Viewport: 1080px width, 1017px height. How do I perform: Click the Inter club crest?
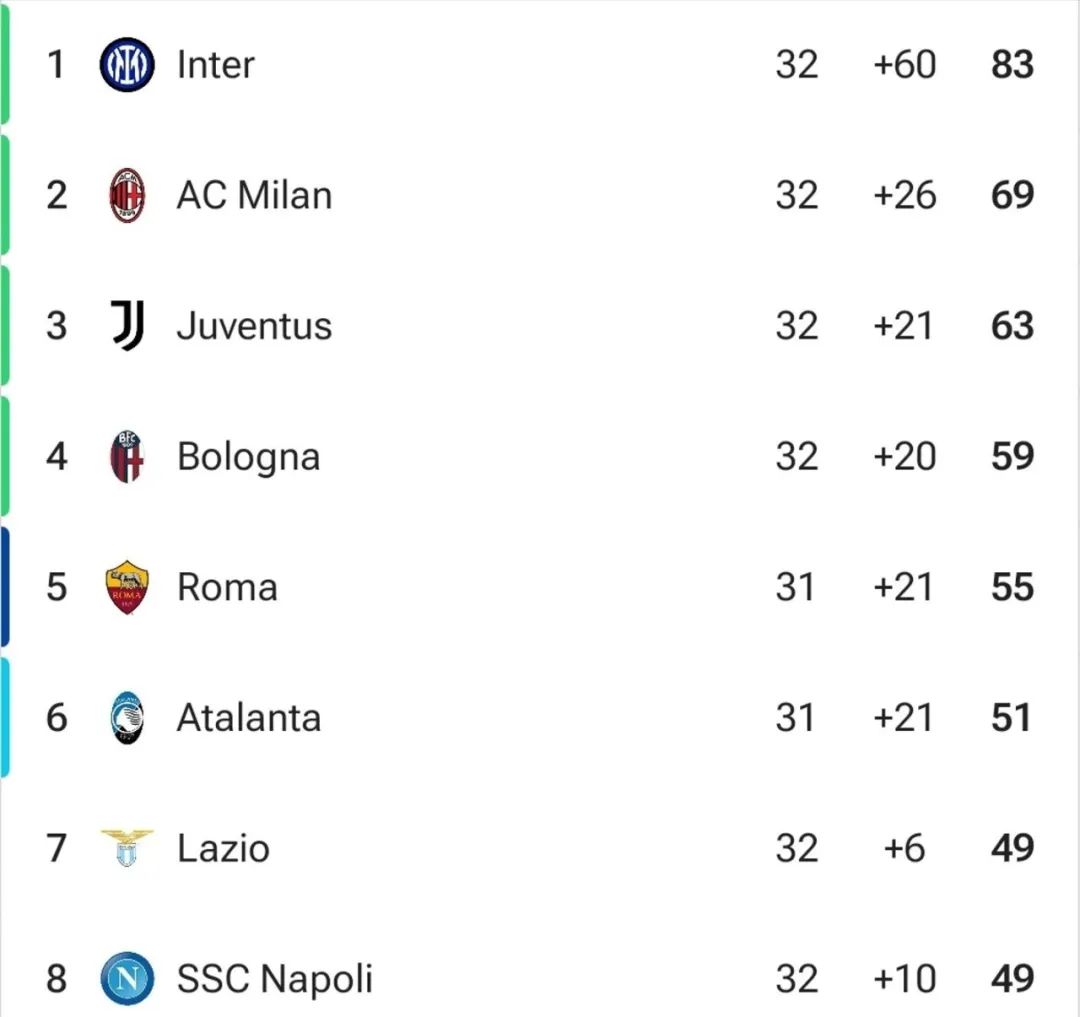(127, 65)
